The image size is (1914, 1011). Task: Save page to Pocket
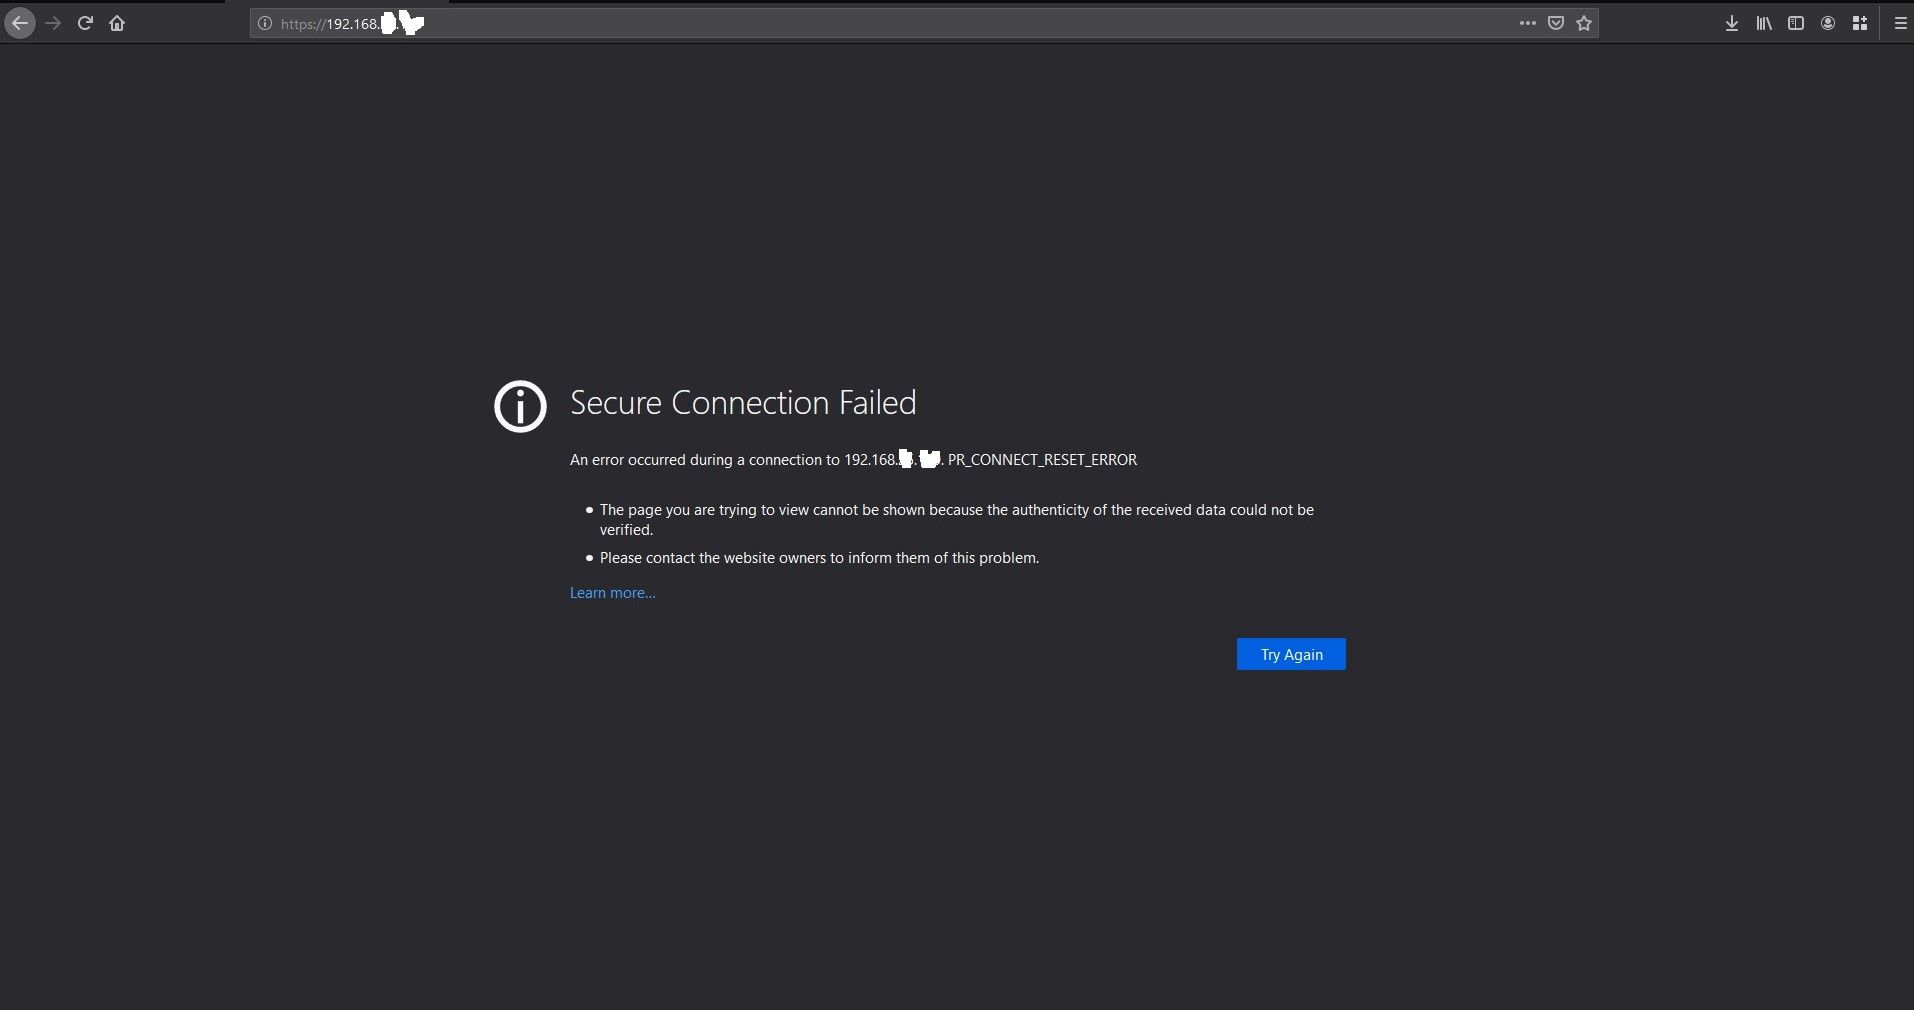click(1556, 23)
